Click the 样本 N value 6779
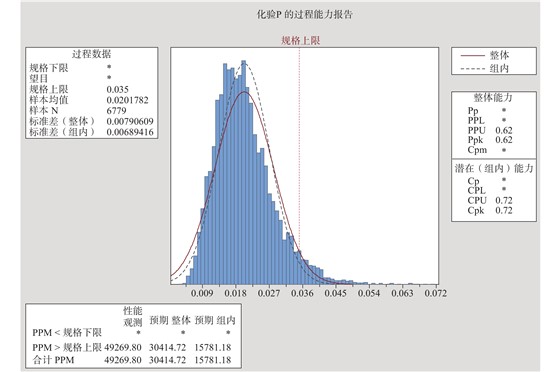The height and width of the screenshot is (372, 560). [x=116, y=111]
